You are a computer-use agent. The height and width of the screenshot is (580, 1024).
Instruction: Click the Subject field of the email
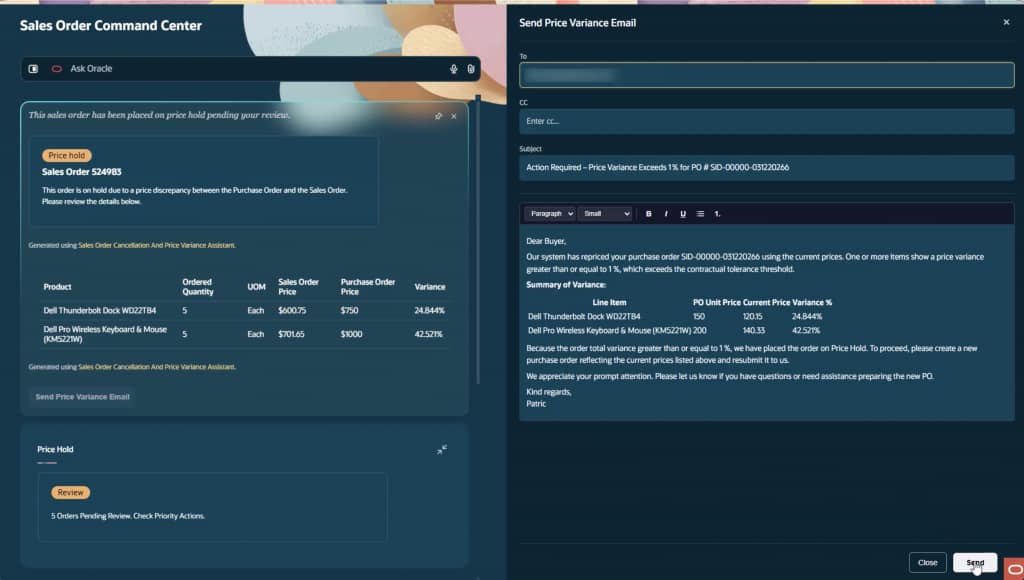tap(767, 168)
